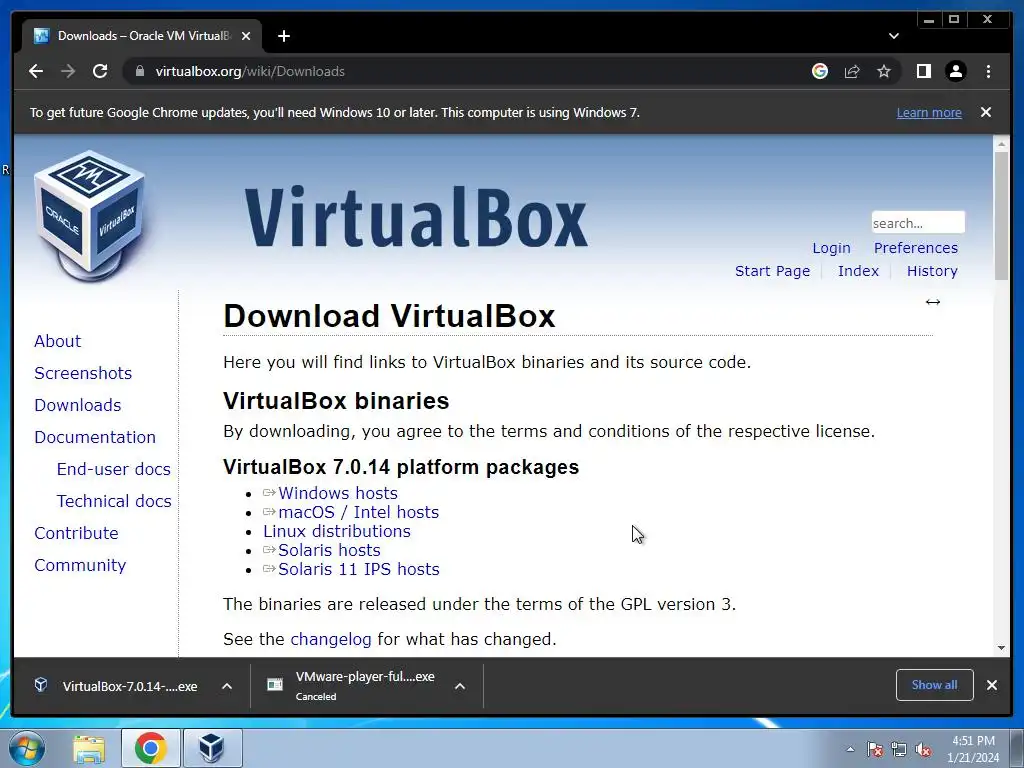
Task: Open Screenshots in the left sidebar
Action: pos(83,373)
